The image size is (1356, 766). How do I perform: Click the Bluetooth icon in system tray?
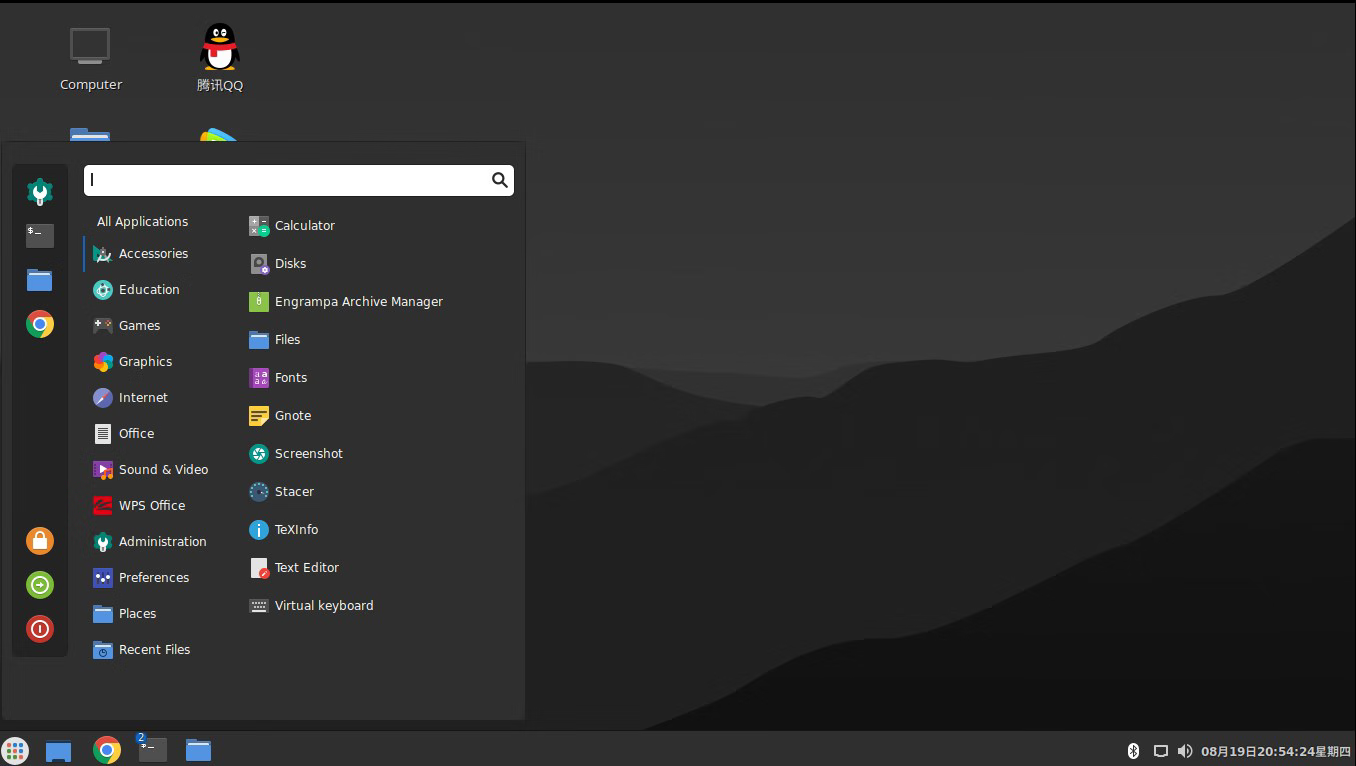click(x=1133, y=751)
